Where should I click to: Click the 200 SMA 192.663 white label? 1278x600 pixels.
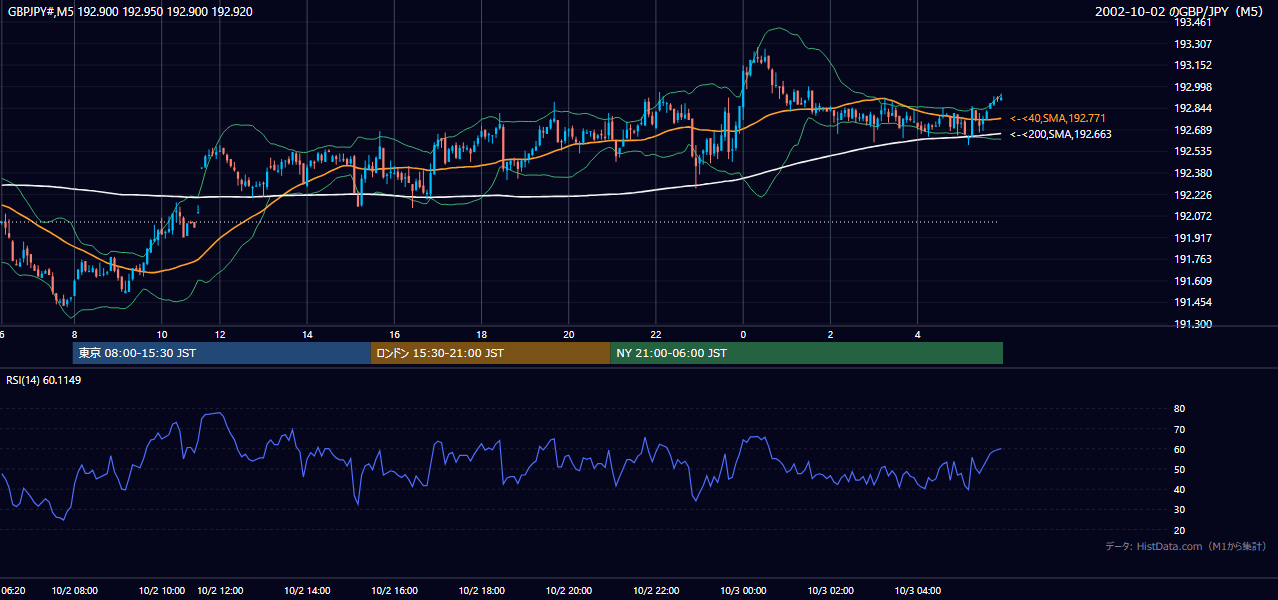(1060, 134)
